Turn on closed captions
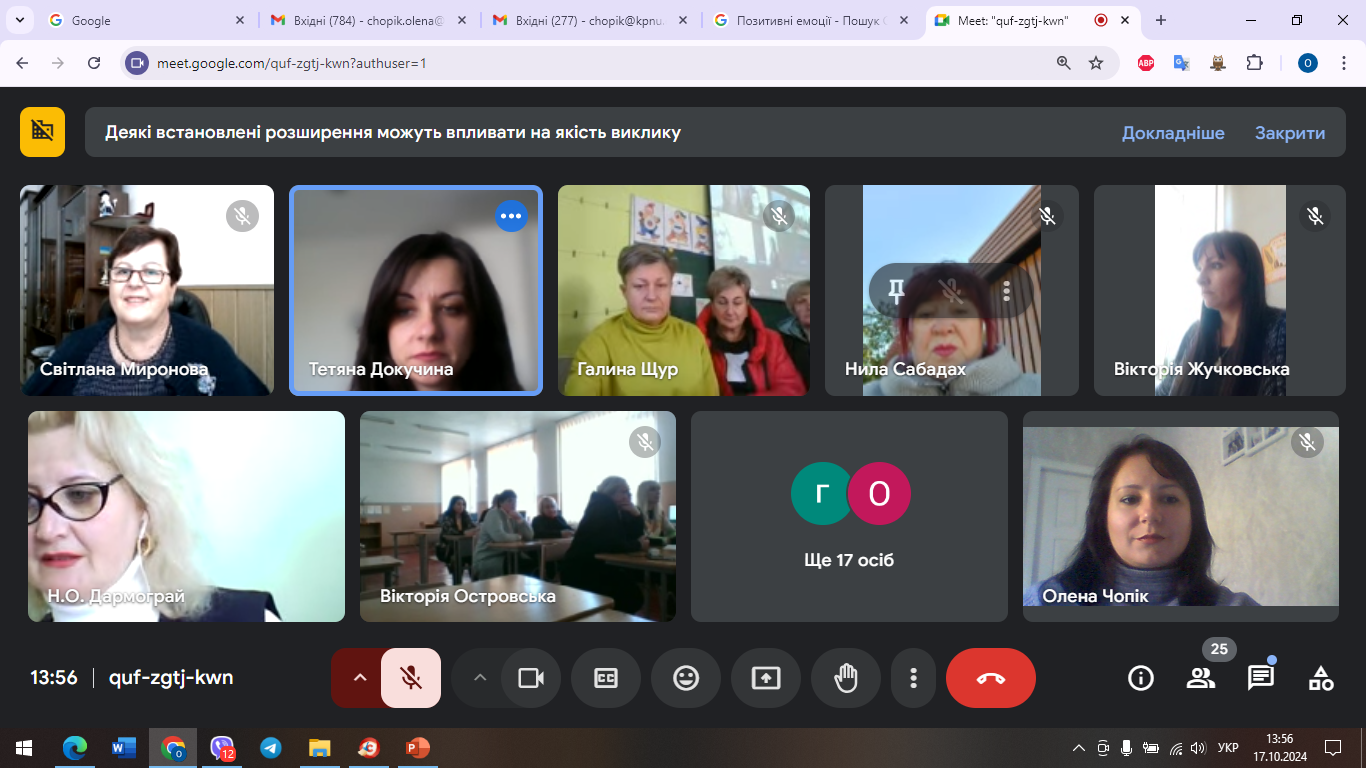1366x768 pixels. (x=606, y=678)
